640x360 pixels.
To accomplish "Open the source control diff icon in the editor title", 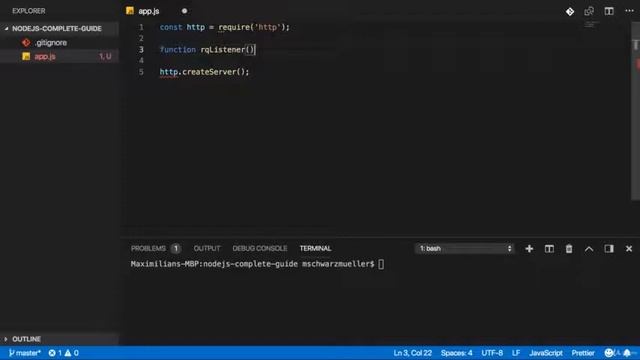I will point(570,11).
